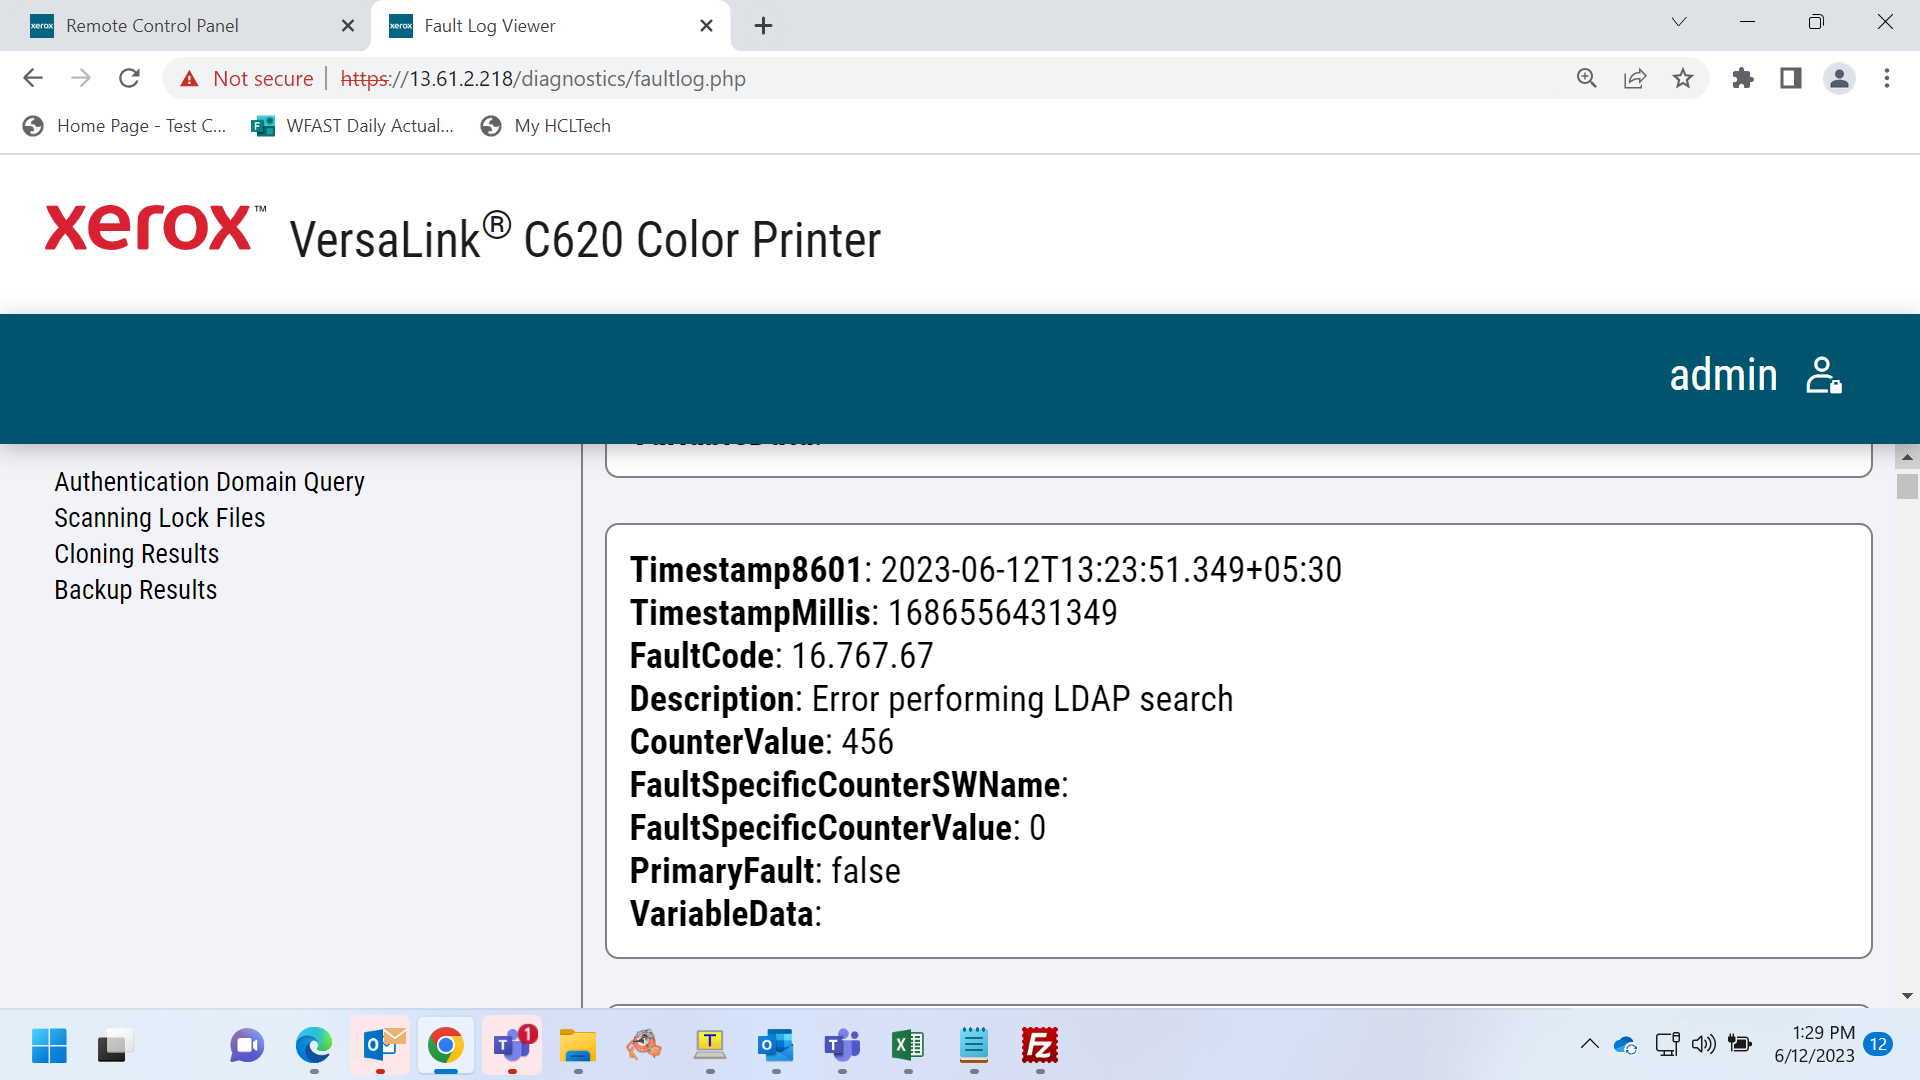
Task: Bookmark this page with the star icon
Action: pos(1683,78)
